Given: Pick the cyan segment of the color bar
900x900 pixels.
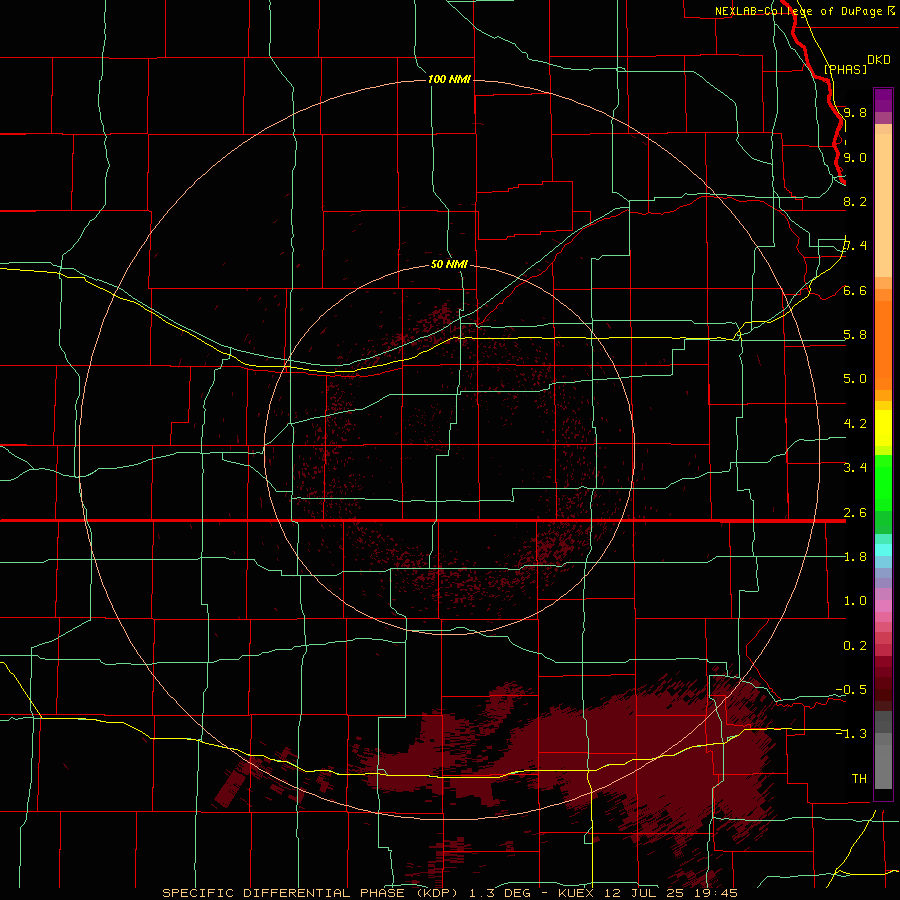Looking at the screenshot, I should tap(883, 550).
